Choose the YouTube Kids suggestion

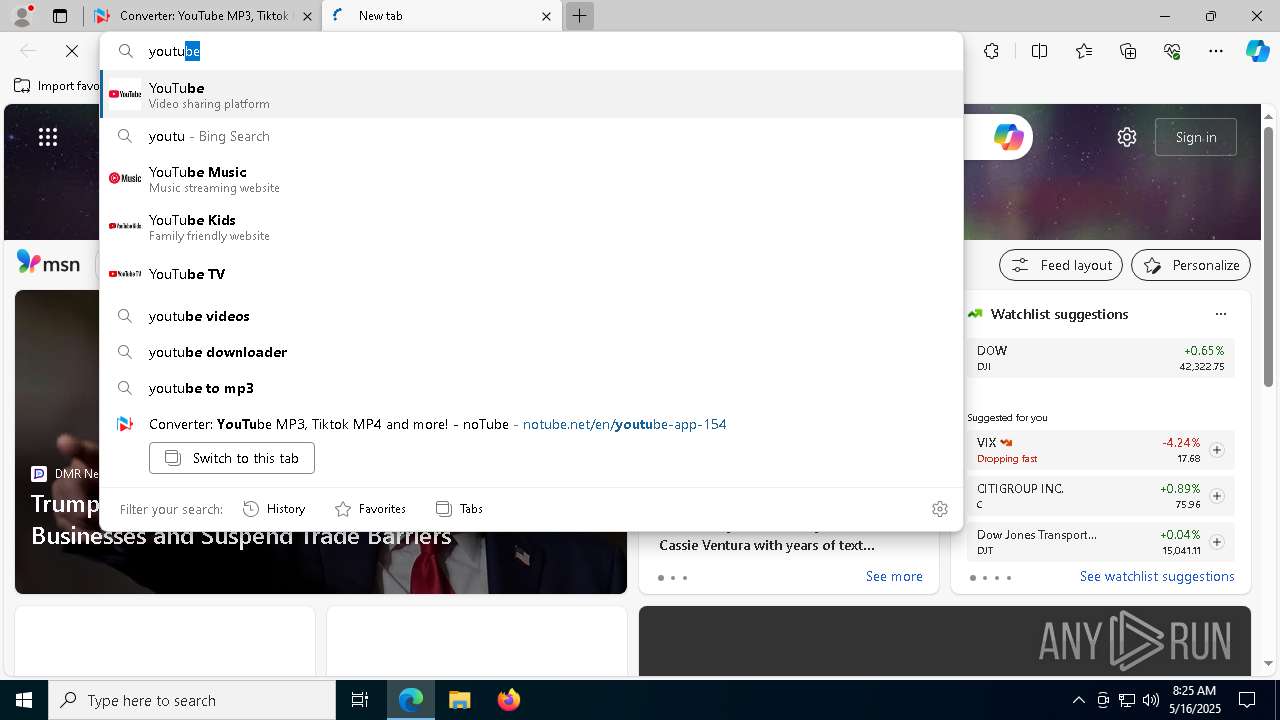[x=532, y=227]
